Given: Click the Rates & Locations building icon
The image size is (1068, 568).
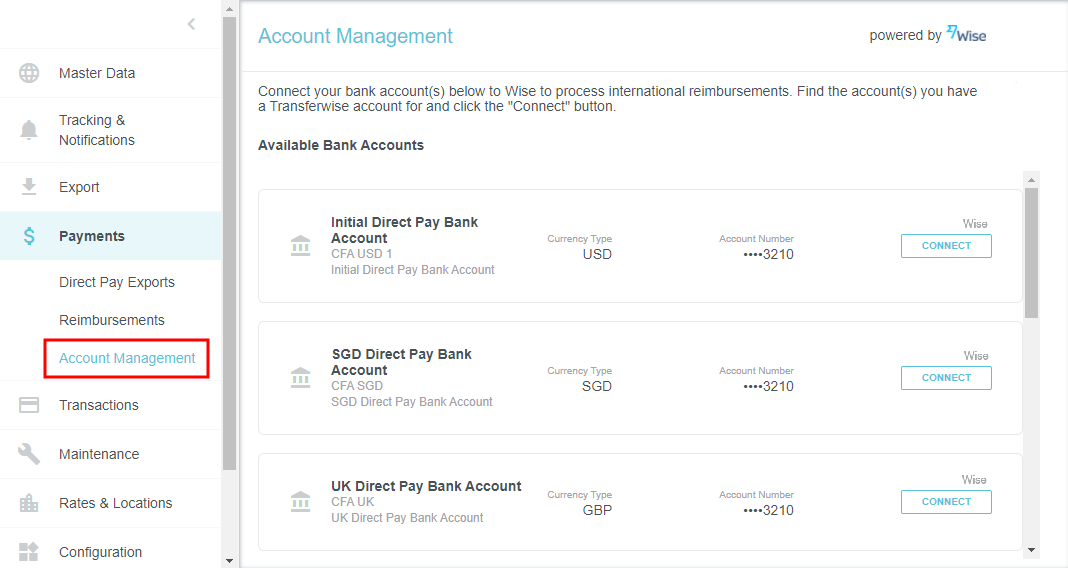Looking at the screenshot, I should click(29, 503).
